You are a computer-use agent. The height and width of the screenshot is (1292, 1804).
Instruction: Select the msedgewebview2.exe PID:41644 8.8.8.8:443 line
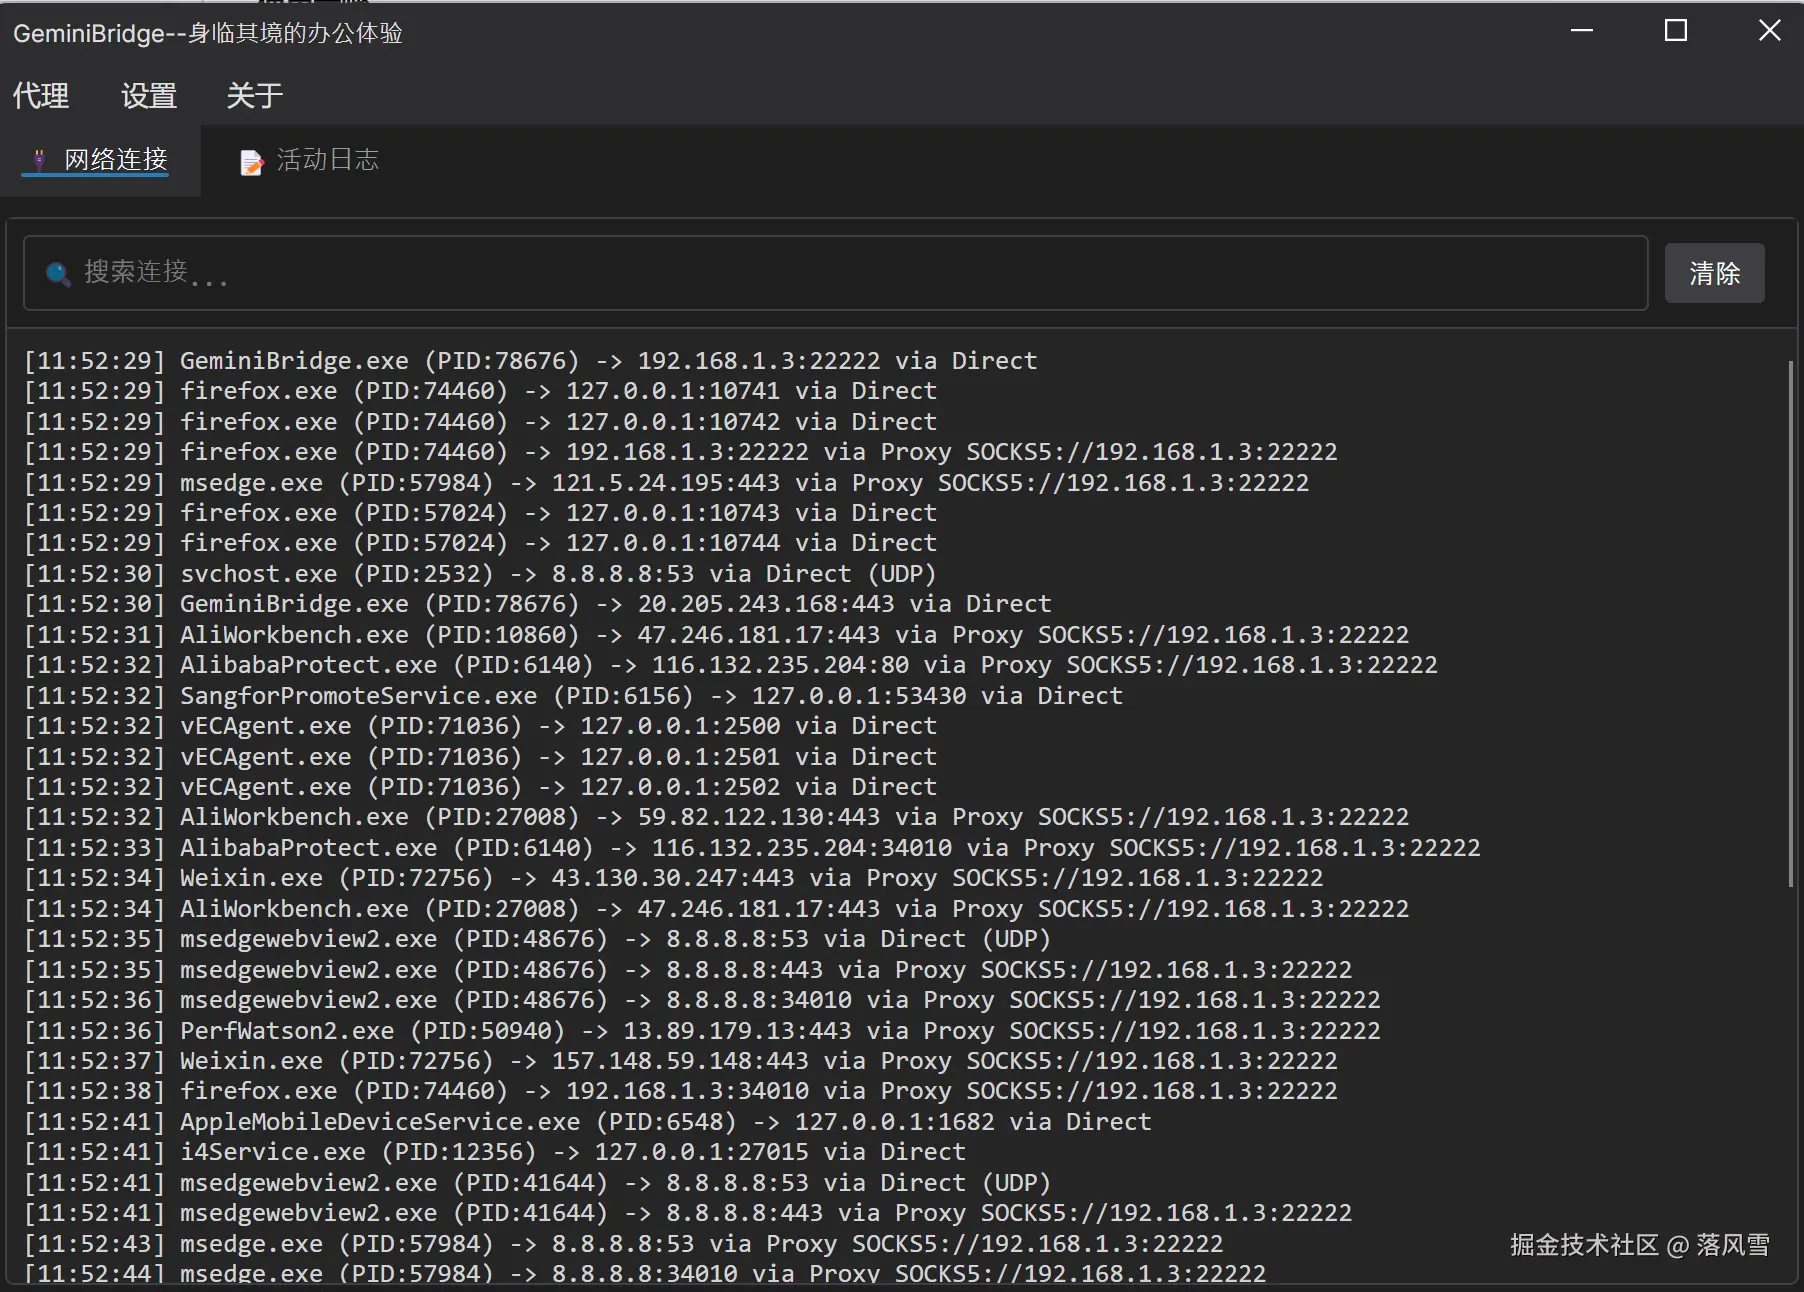point(688,1213)
